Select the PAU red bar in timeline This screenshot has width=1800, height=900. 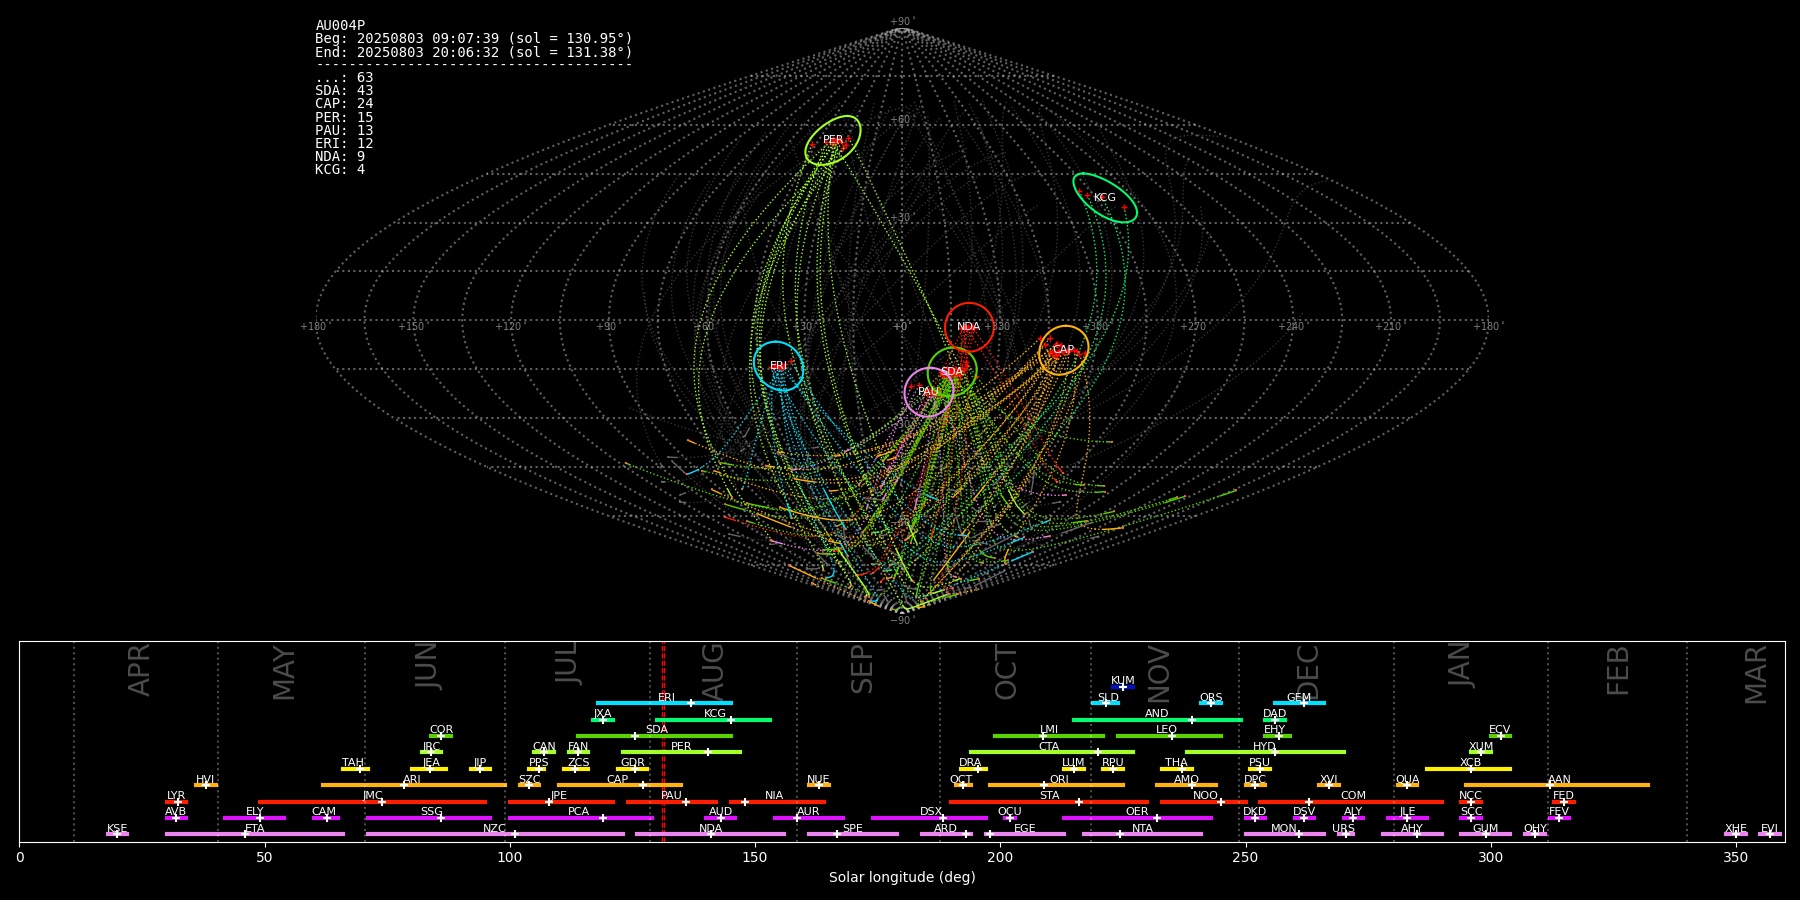[672, 802]
